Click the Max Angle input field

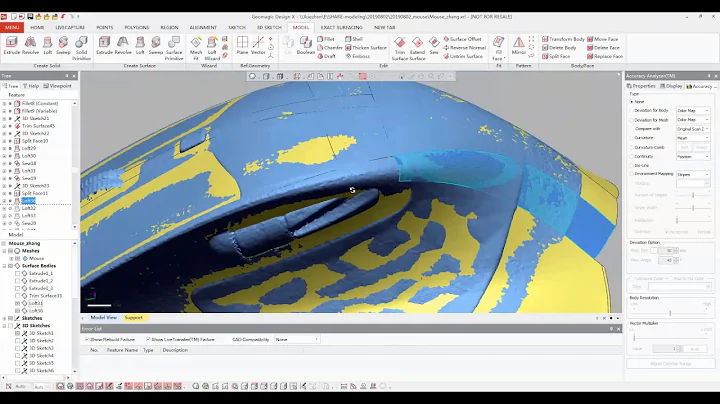[x=665, y=260]
